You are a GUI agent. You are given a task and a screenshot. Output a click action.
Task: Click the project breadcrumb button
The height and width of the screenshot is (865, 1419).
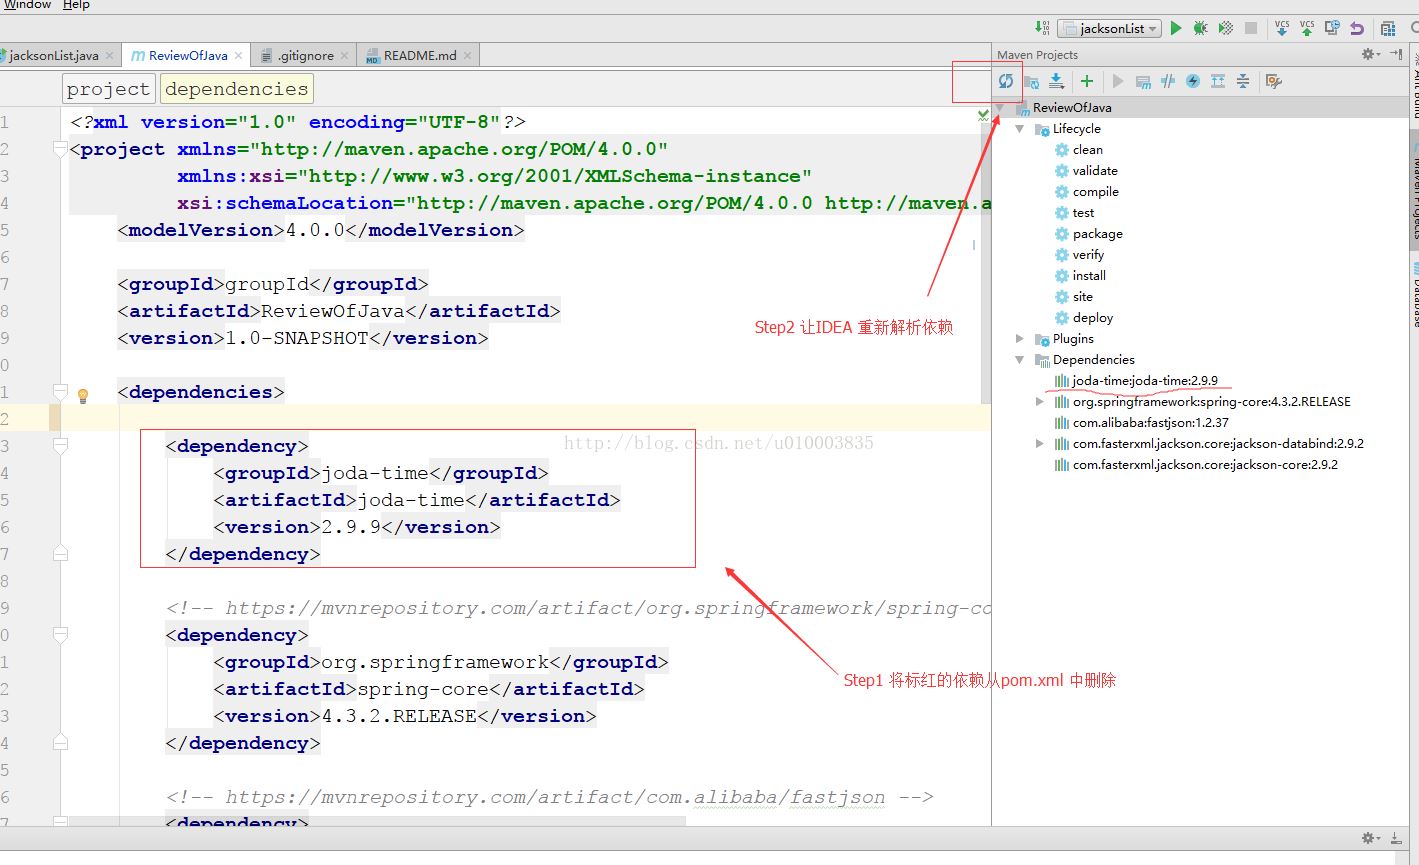(x=108, y=89)
